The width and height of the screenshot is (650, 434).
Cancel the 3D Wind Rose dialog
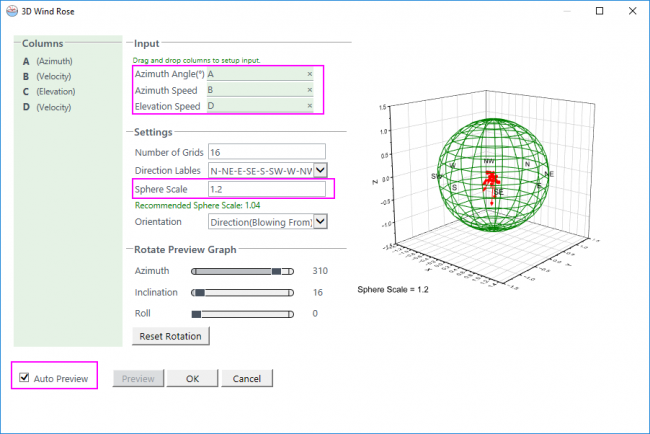[x=247, y=378]
